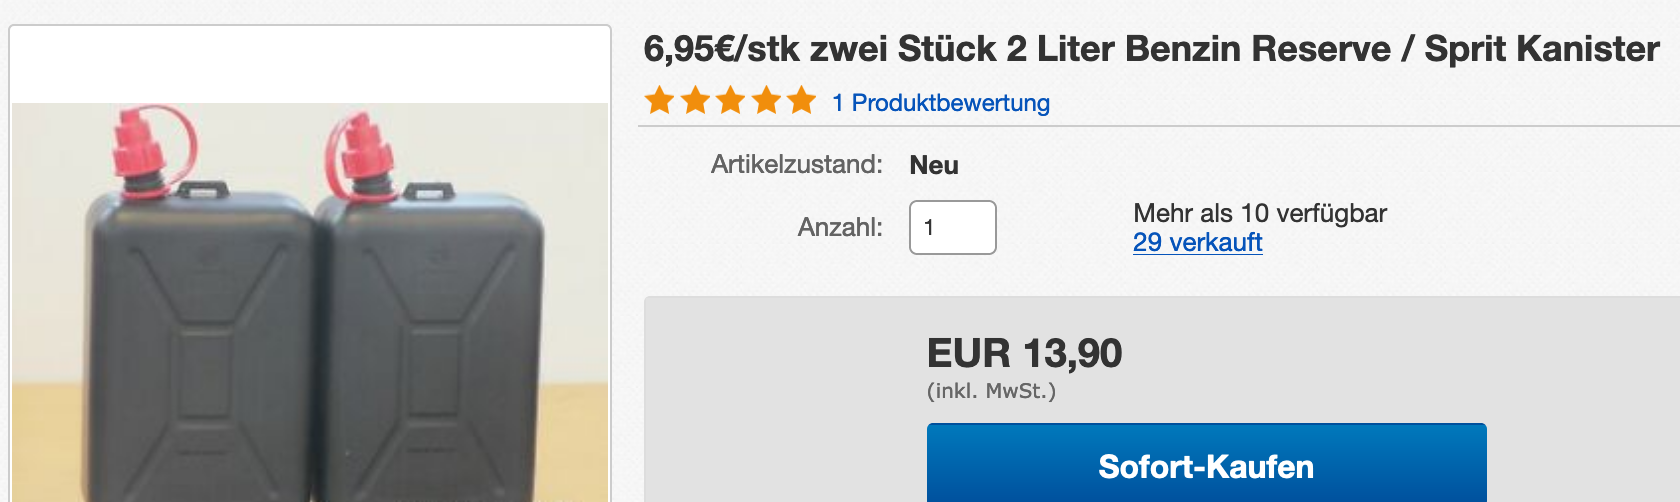This screenshot has height=502, width=1680.
Task: Click the third orange rating star
Action: click(x=731, y=101)
